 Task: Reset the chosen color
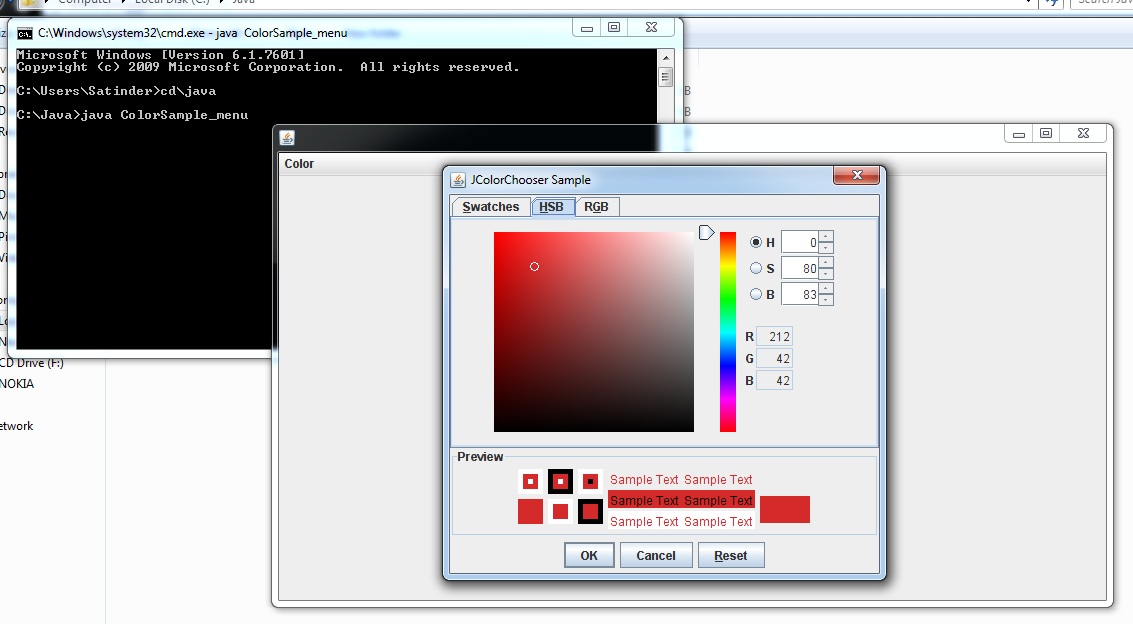point(731,555)
